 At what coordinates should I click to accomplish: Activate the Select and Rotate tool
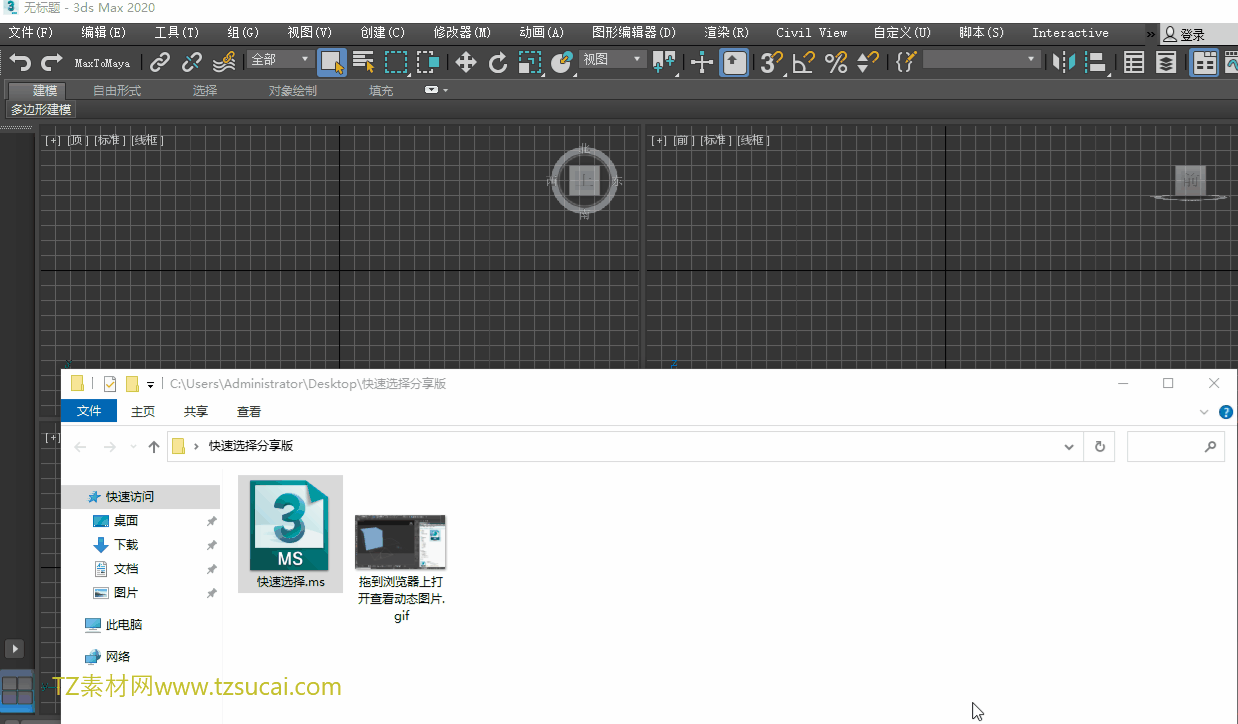[498, 62]
